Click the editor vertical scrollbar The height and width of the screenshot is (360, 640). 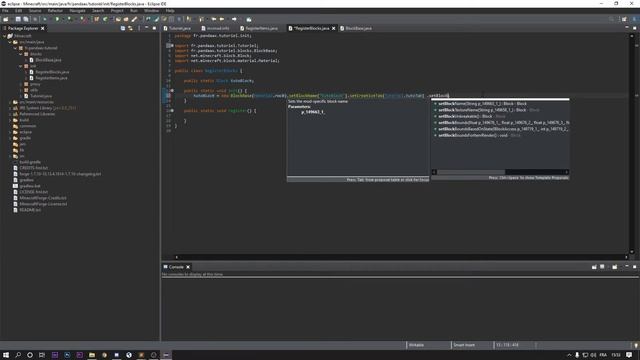(632, 144)
